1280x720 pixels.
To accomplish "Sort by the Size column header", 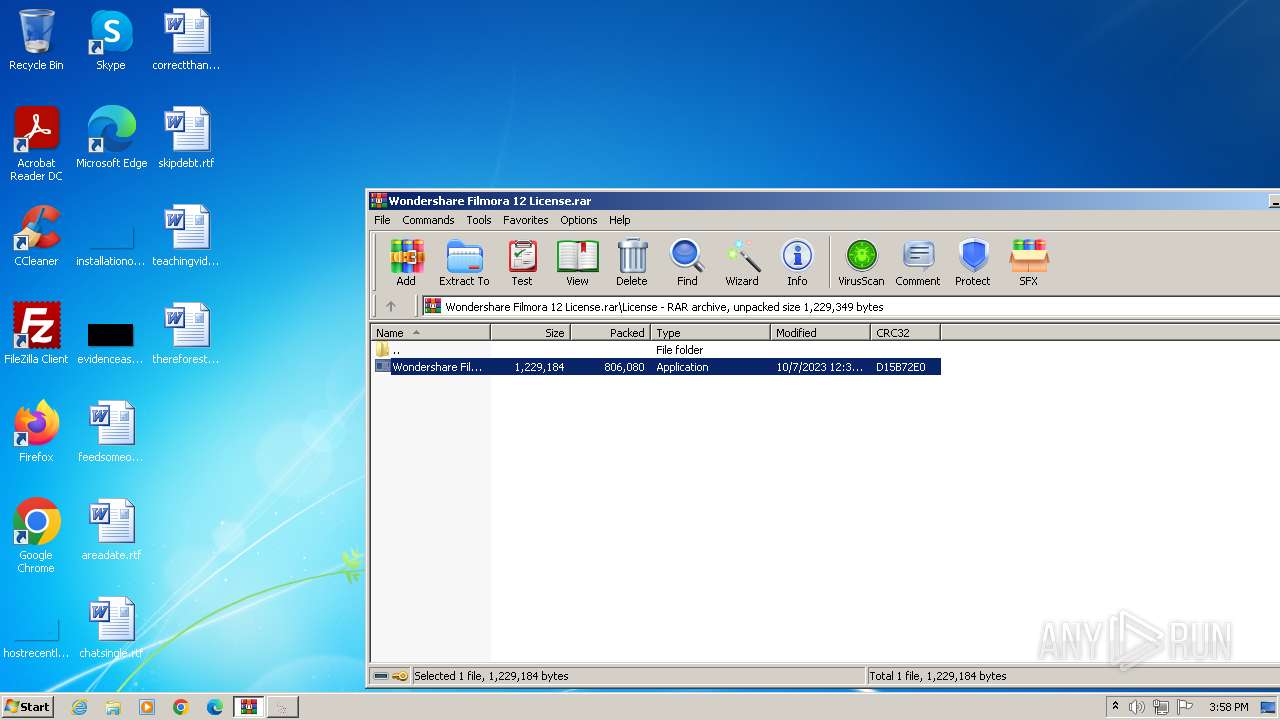I will click(531, 333).
